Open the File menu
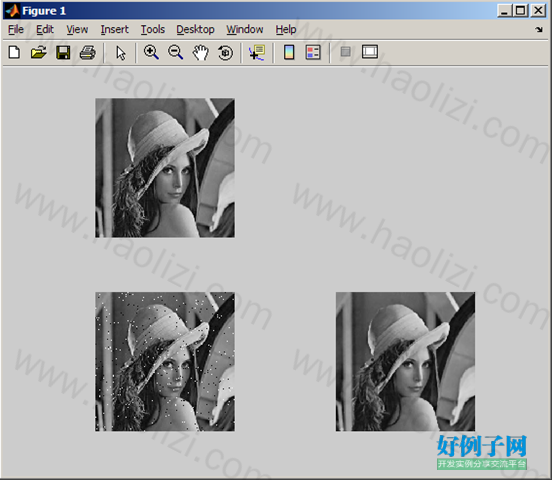This screenshot has width=552, height=480. [x=16, y=30]
